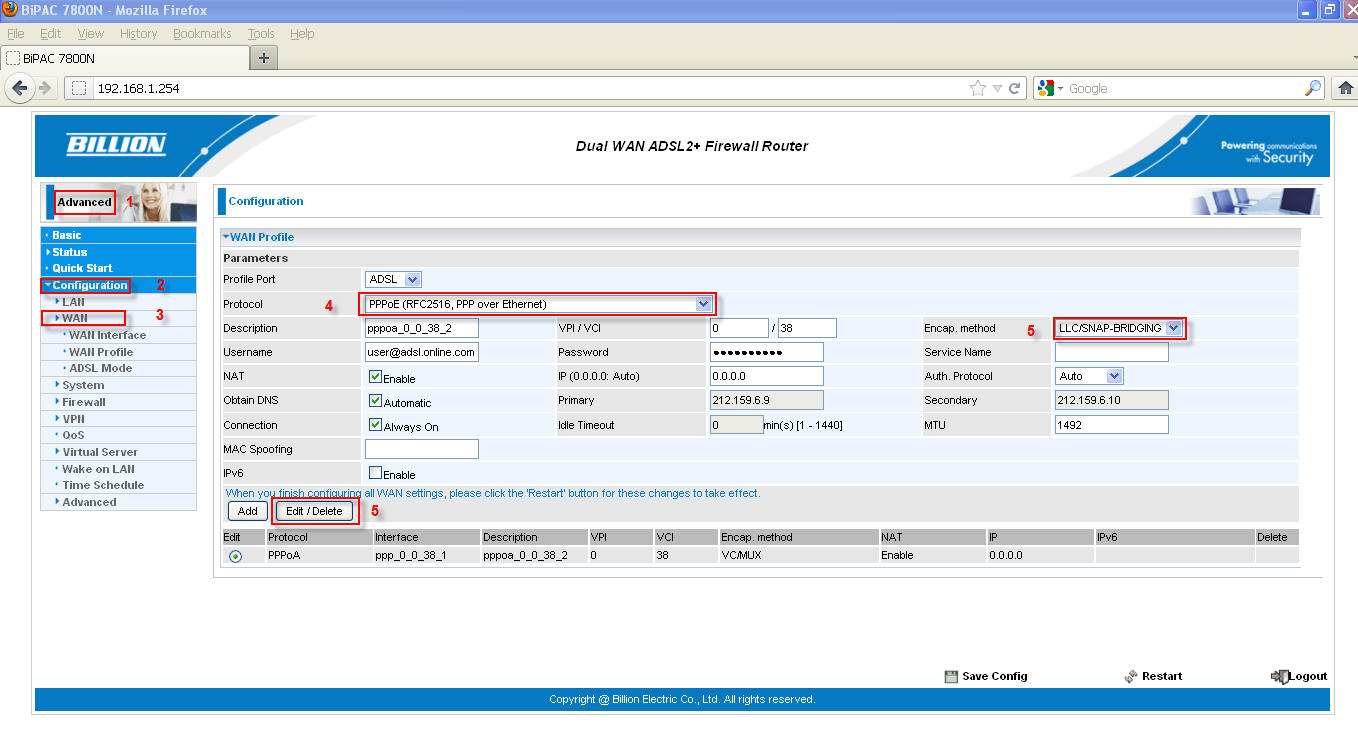Image resolution: width=1358 pixels, height=733 pixels.
Task: Click the Logout link
Action: click(x=1308, y=676)
